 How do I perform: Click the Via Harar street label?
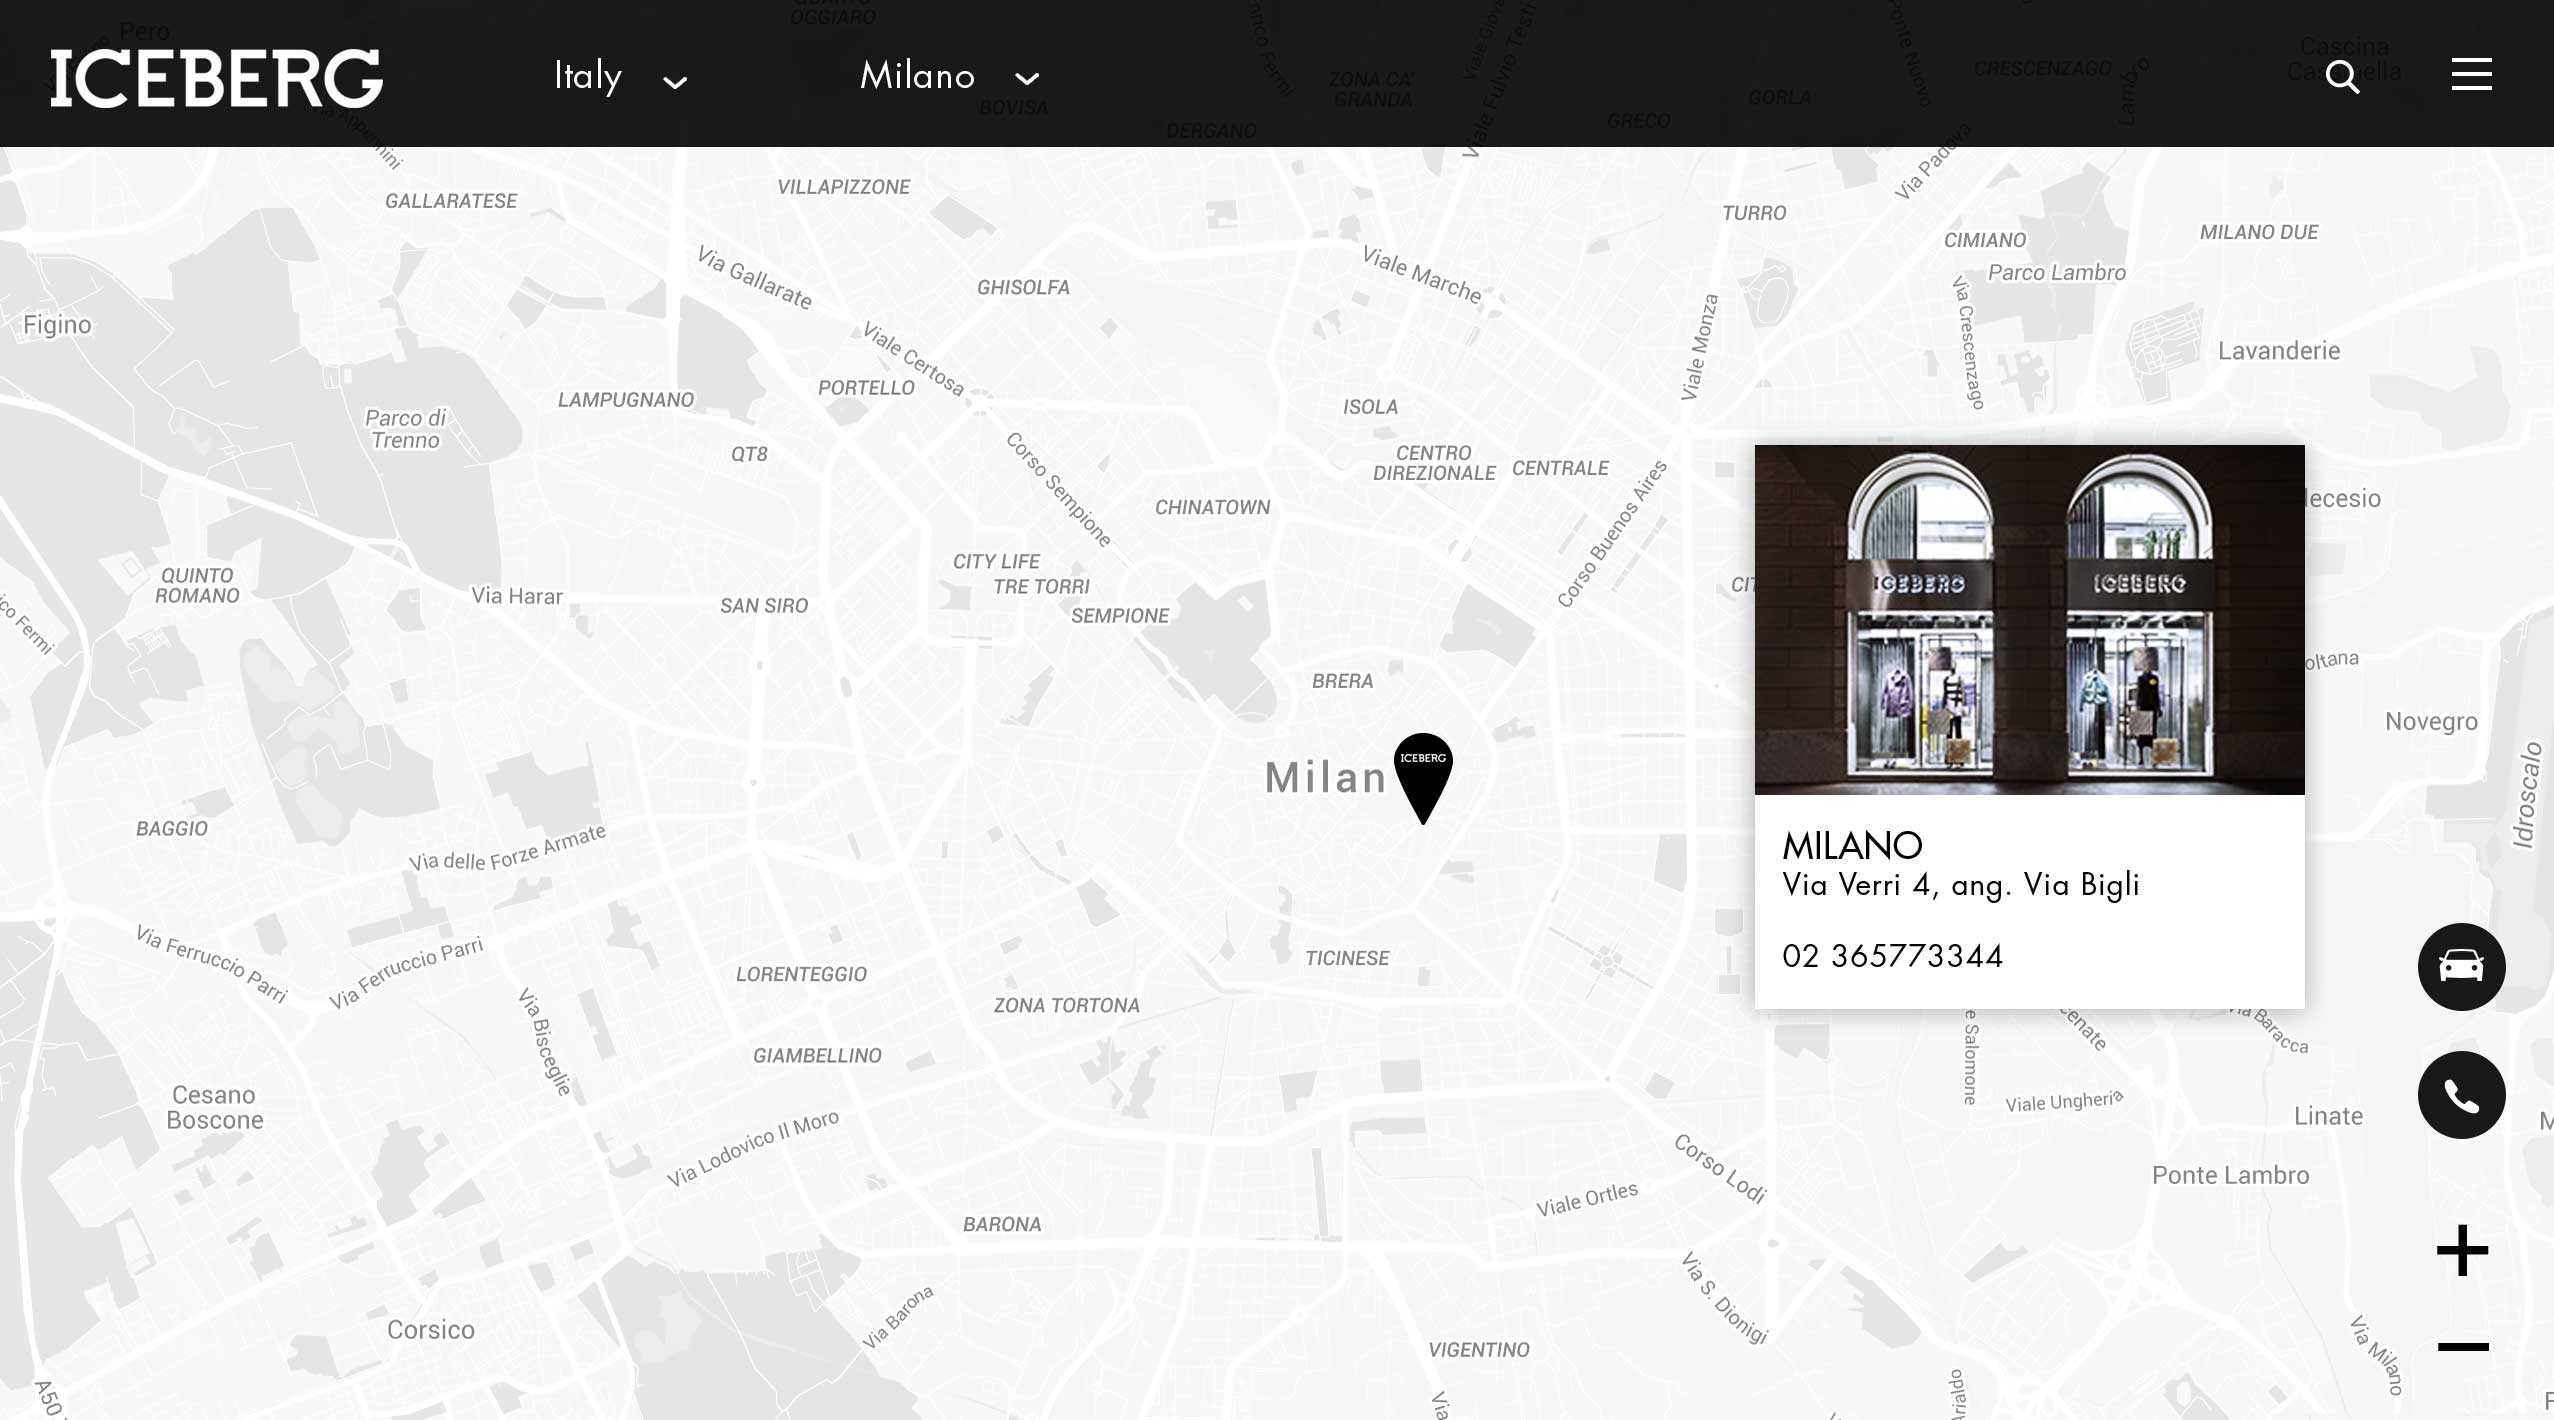(x=516, y=596)
